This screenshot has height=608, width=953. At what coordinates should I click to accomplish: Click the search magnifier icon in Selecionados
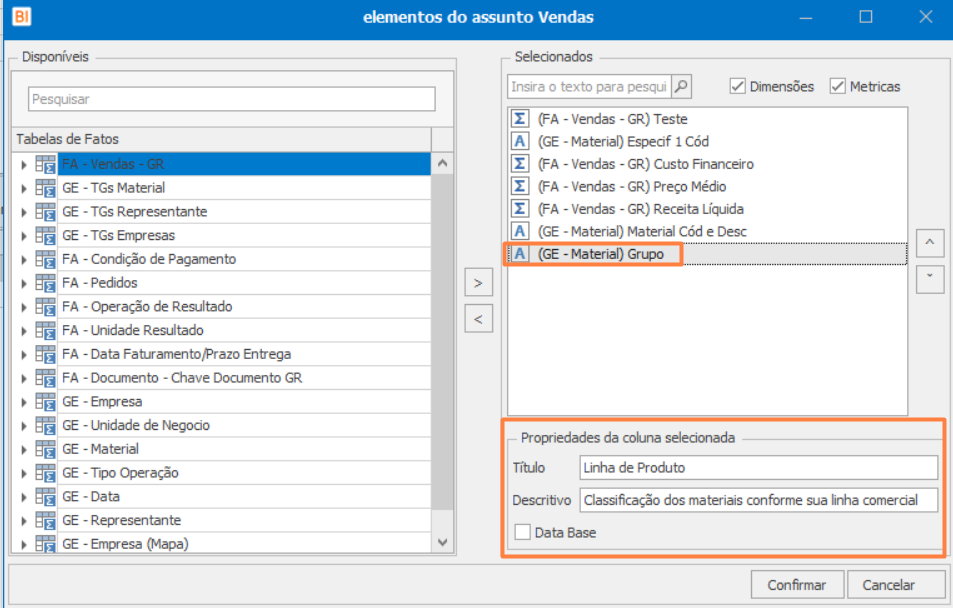click(x=681, y=87)
